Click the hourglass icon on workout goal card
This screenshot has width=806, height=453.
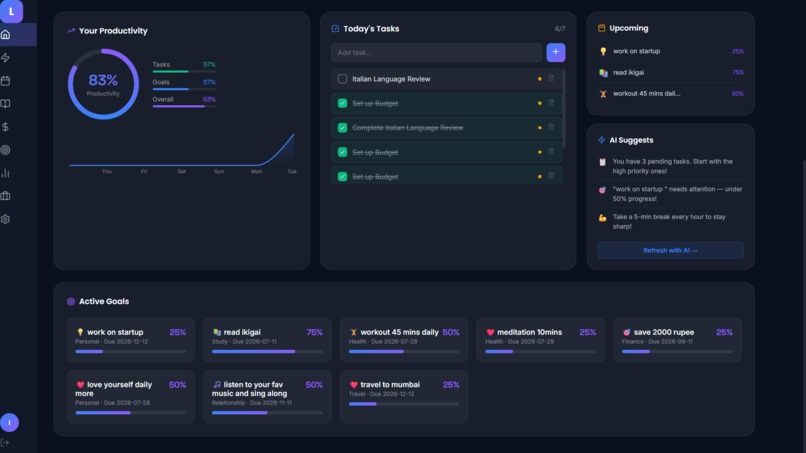click(x=354, y=332)
